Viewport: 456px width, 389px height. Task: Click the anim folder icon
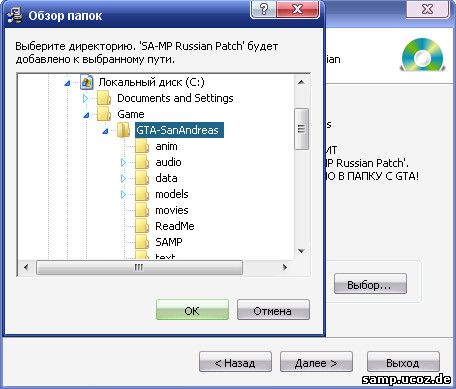tap(142, 146)
